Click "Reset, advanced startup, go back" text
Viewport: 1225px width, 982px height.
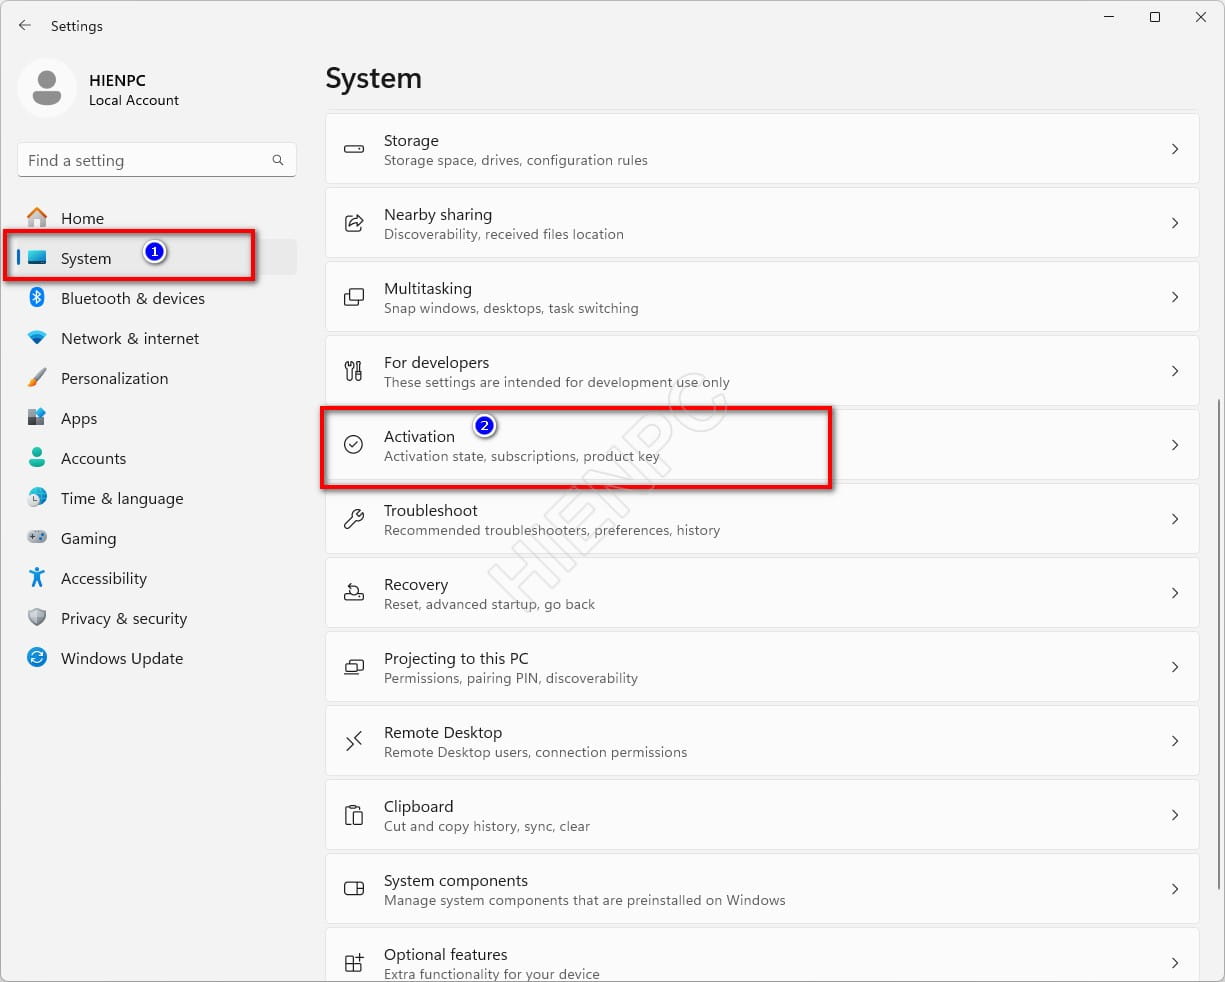489,604
